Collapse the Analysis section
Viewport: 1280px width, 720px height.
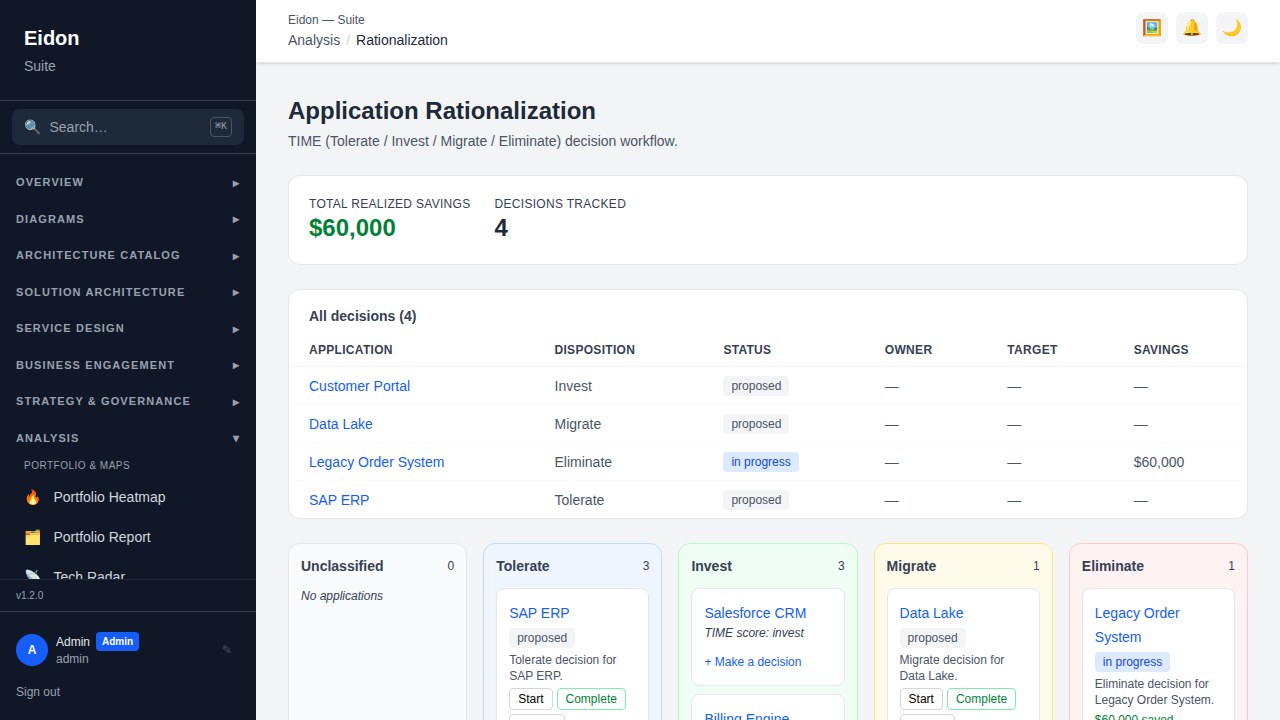tap(128, 438)
